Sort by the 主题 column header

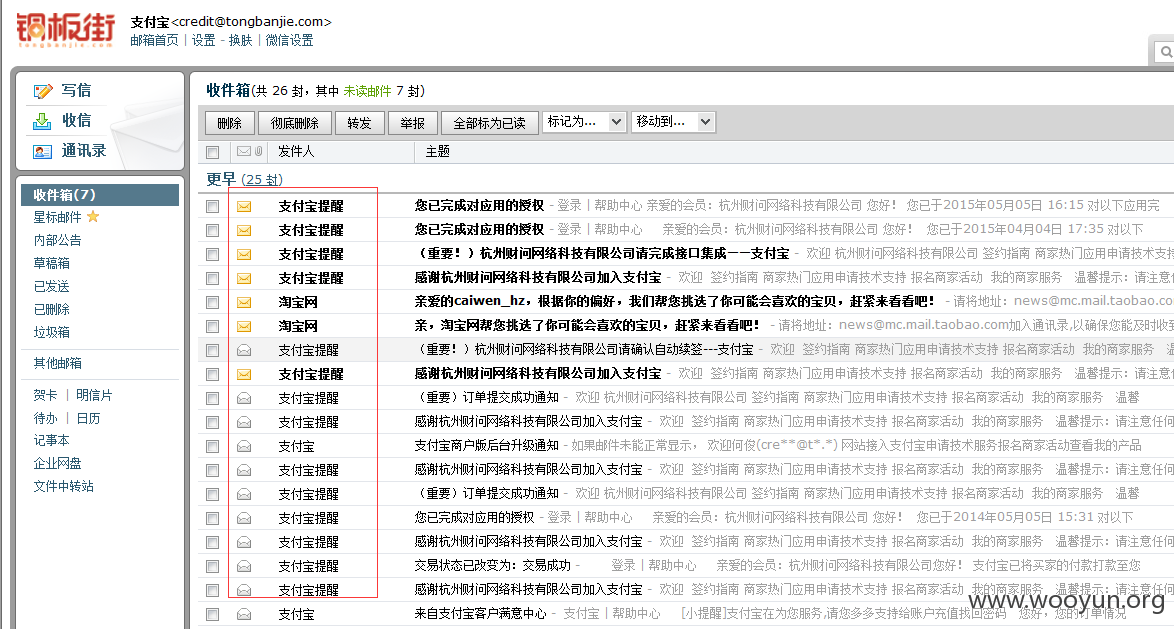pos(437,151)
